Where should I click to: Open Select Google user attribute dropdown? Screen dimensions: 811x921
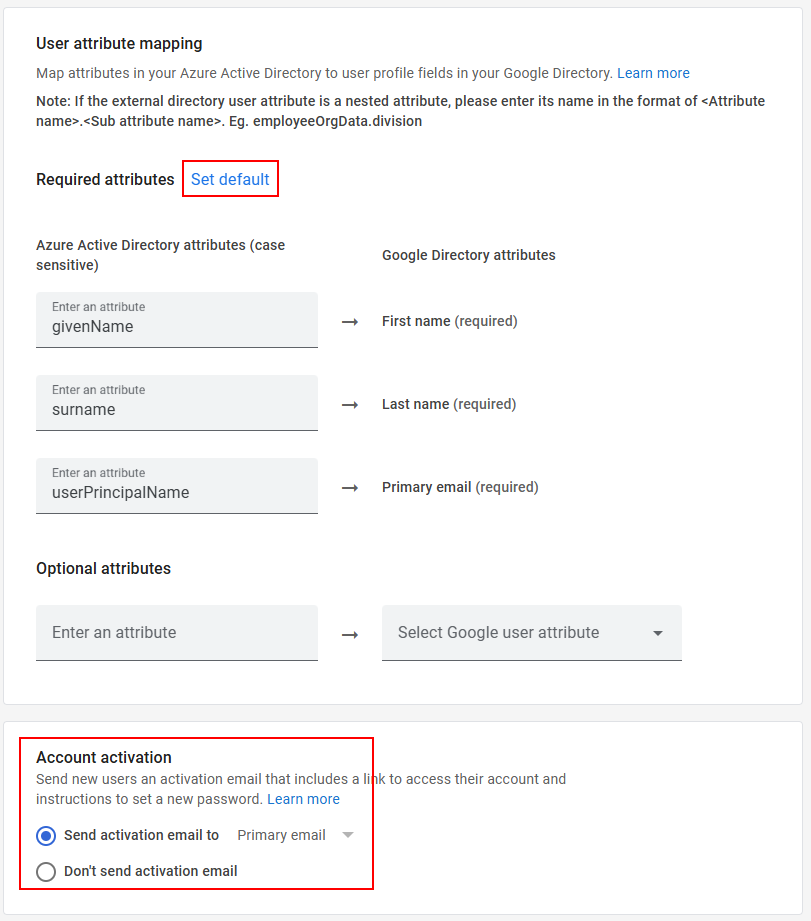tap(520, 632)
